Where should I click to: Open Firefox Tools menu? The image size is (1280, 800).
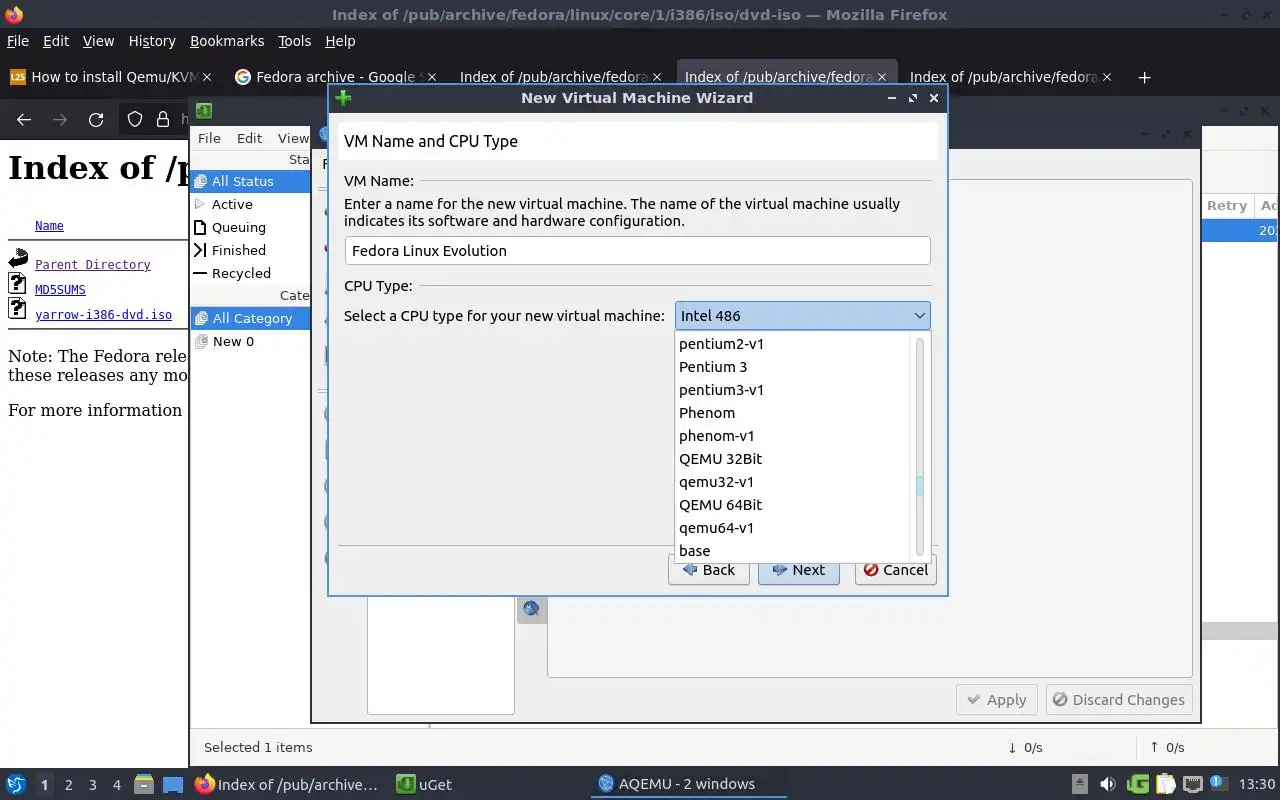point(294,41)
